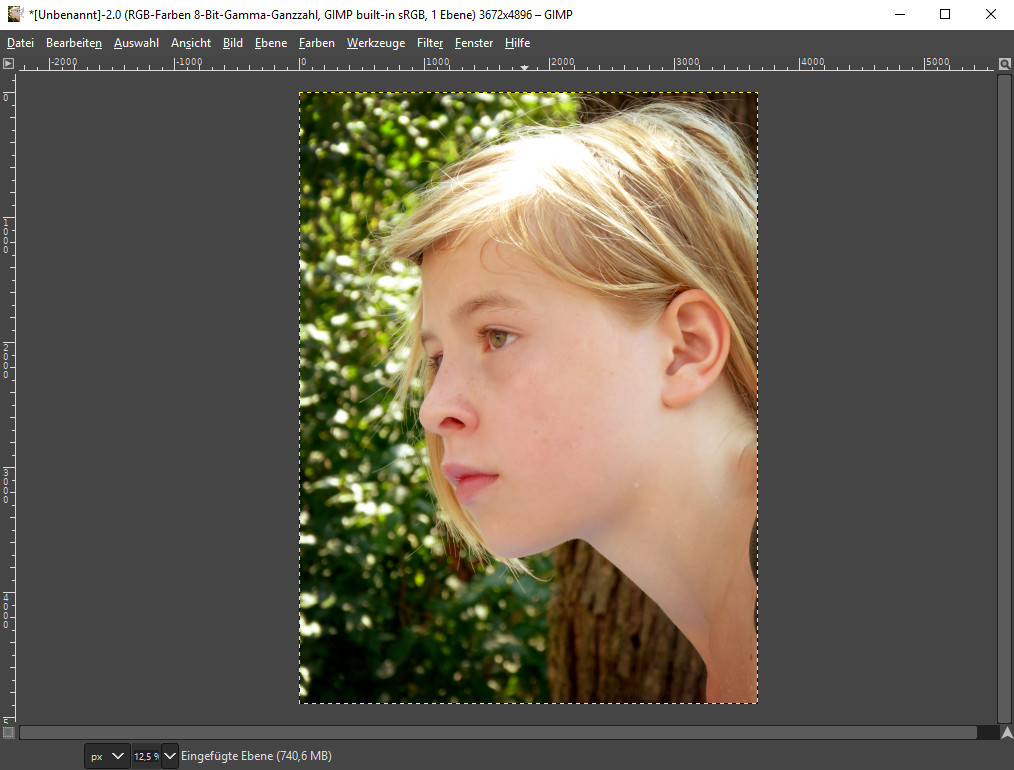Screen dimensions: 1014x770
Task: Toggle the Quick Mask button at bottom left
Action: click(8, 732)
